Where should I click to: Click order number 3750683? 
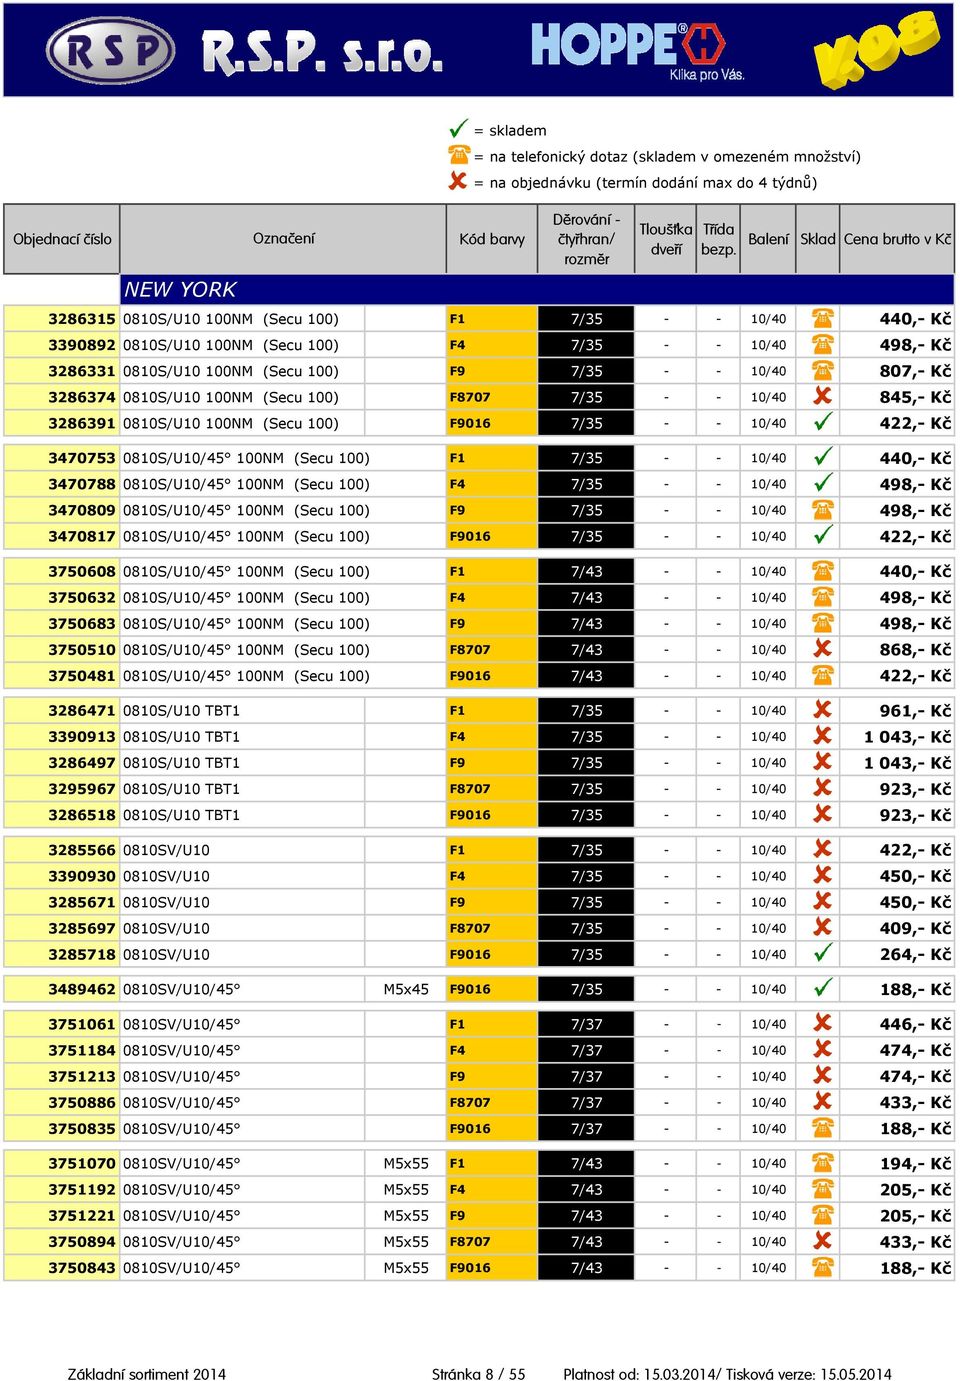tap(82, 624)
